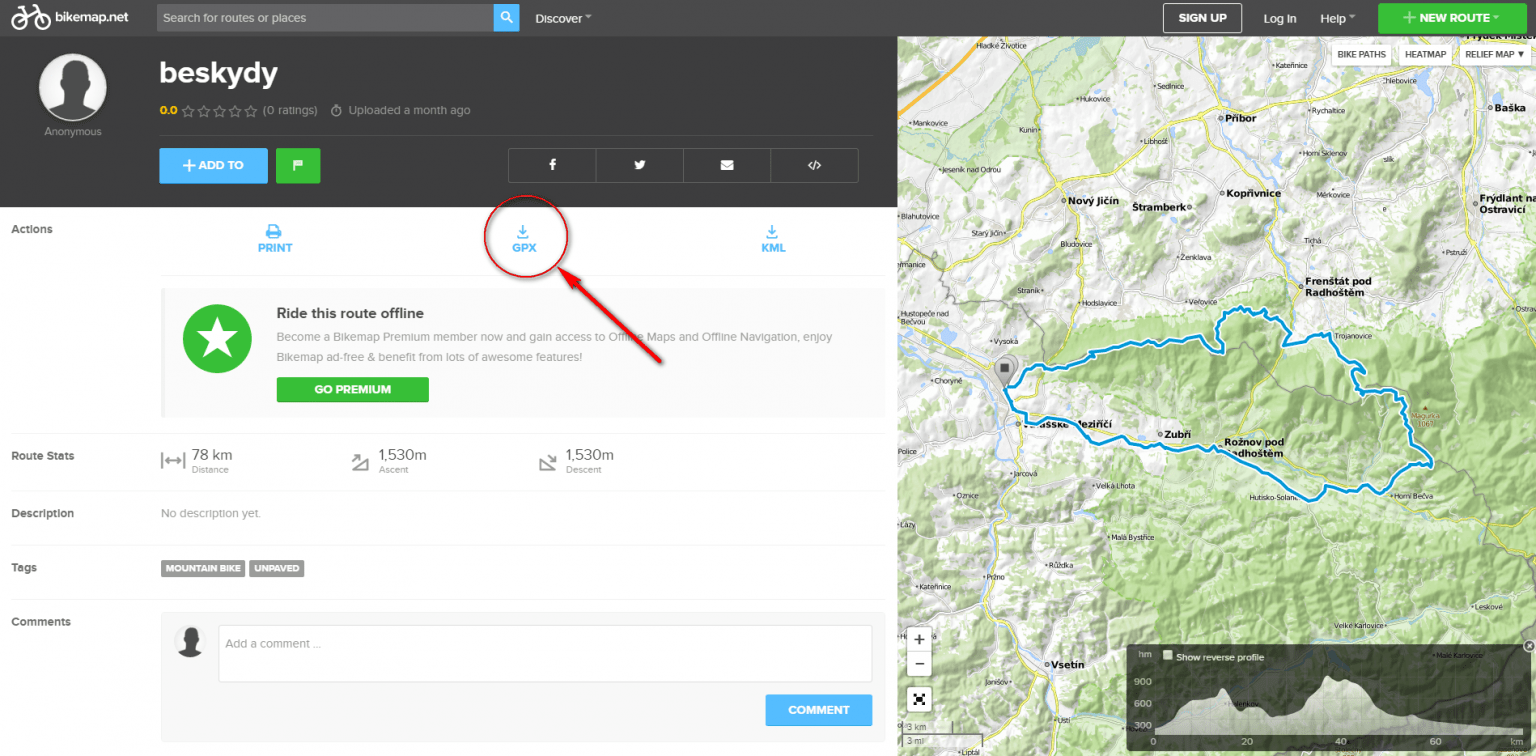Click the Anonymous user avatar
The image size is (1536, 756).
point(72,88)
